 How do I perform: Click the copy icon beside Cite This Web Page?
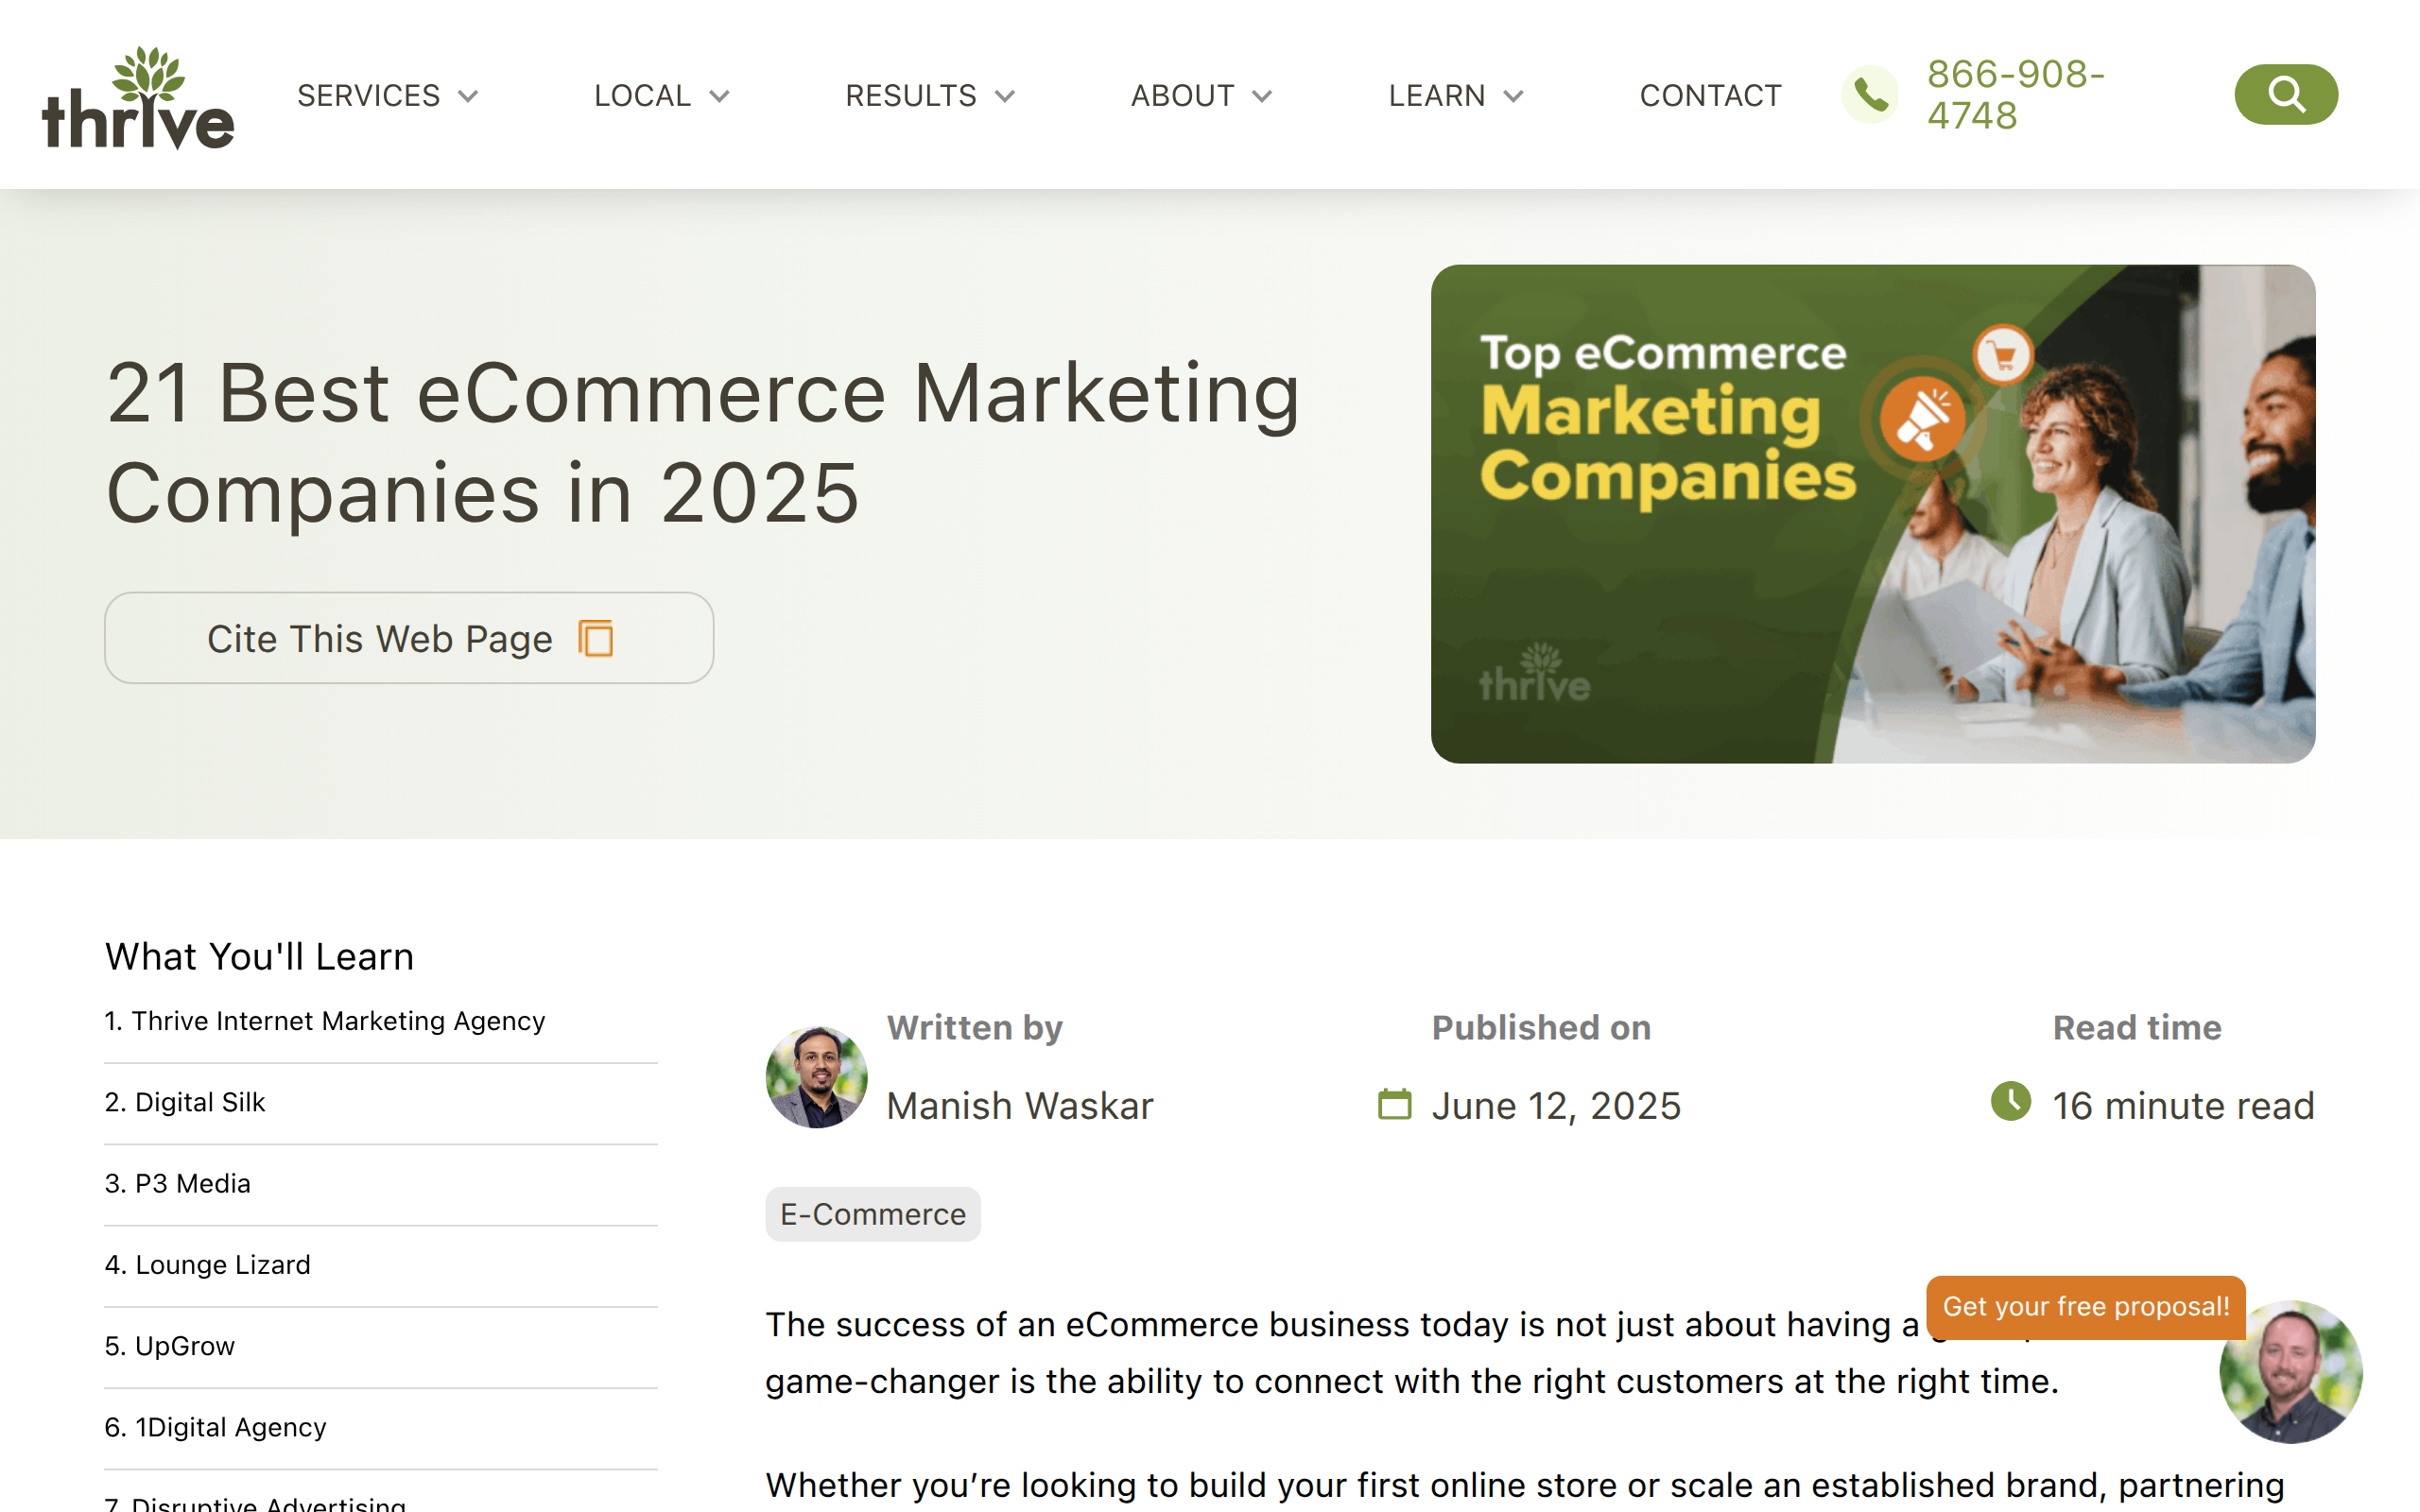tap(596, 638)
